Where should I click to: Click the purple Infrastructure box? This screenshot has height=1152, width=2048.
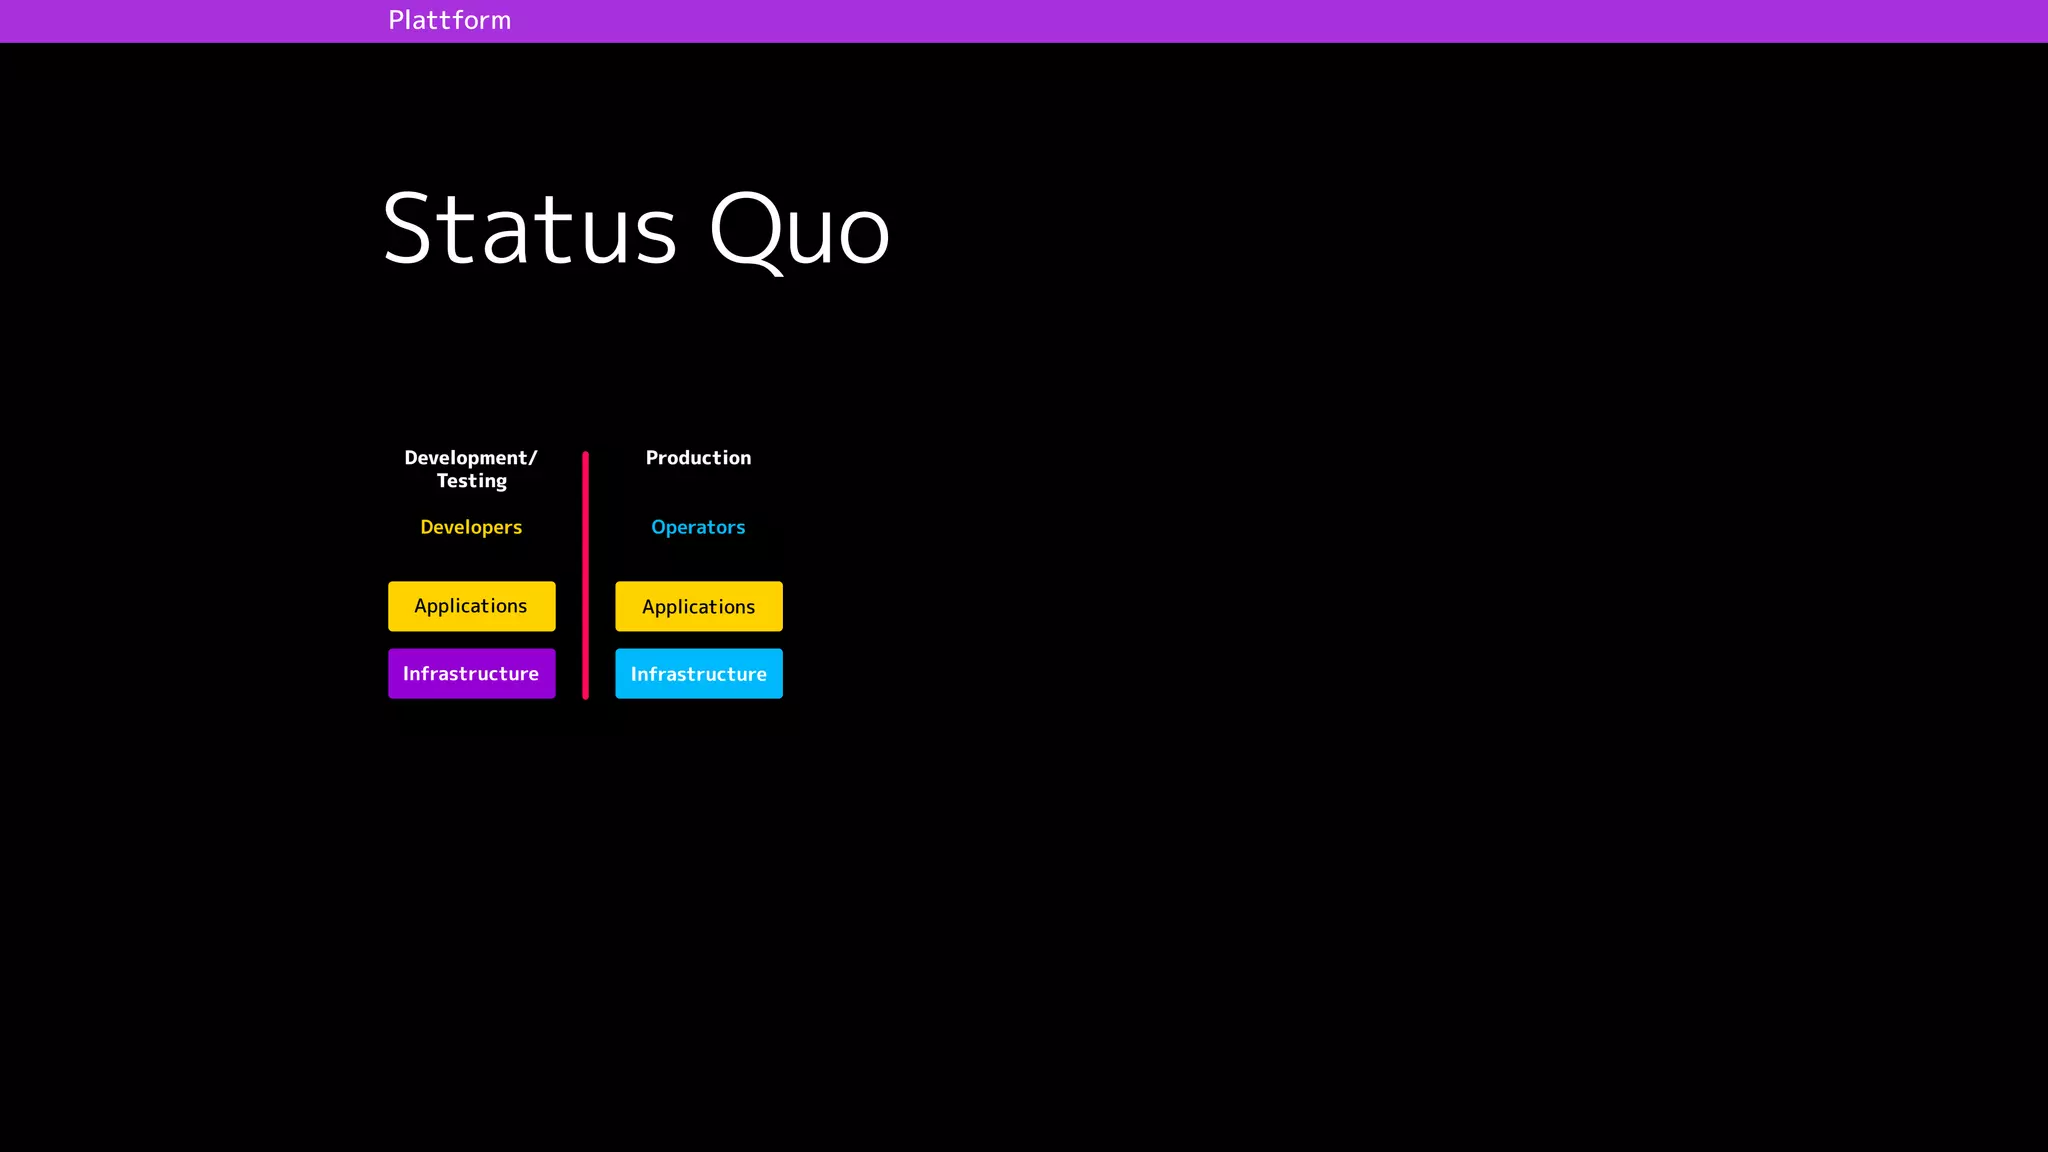coord(471,673)
